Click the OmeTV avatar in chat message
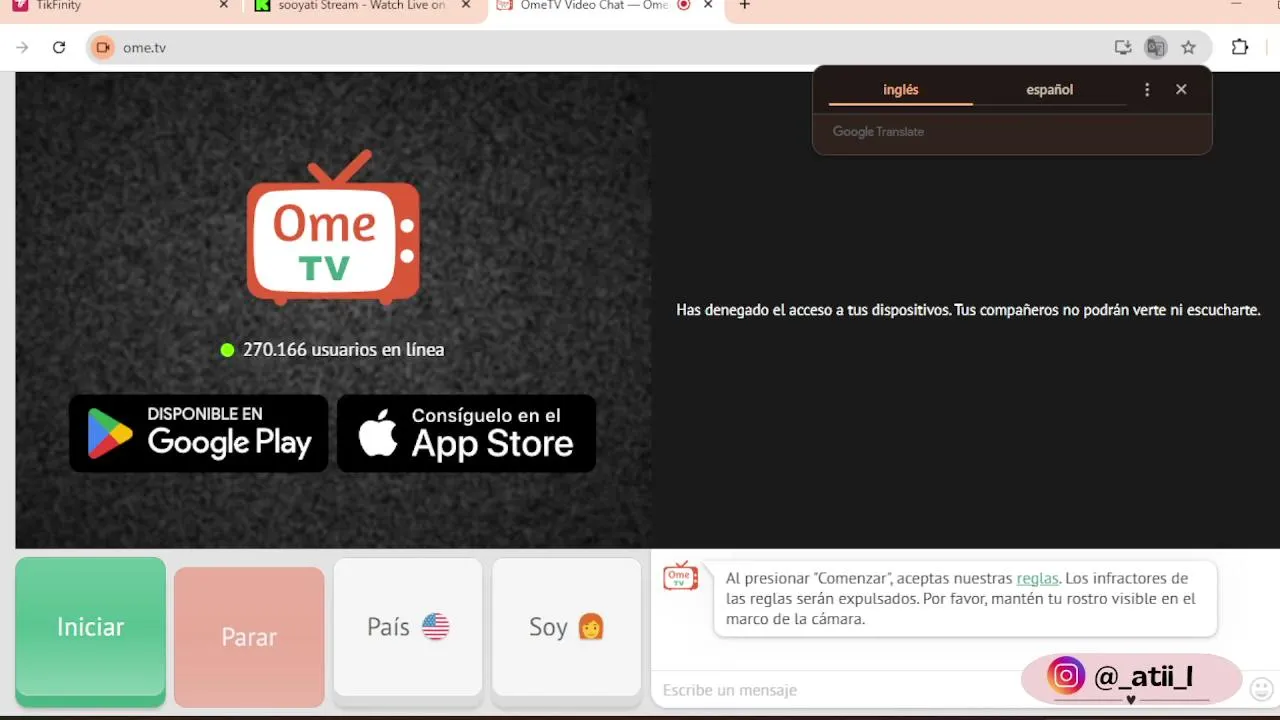The width and height of the screenshot is (1280, 720). 681,576
